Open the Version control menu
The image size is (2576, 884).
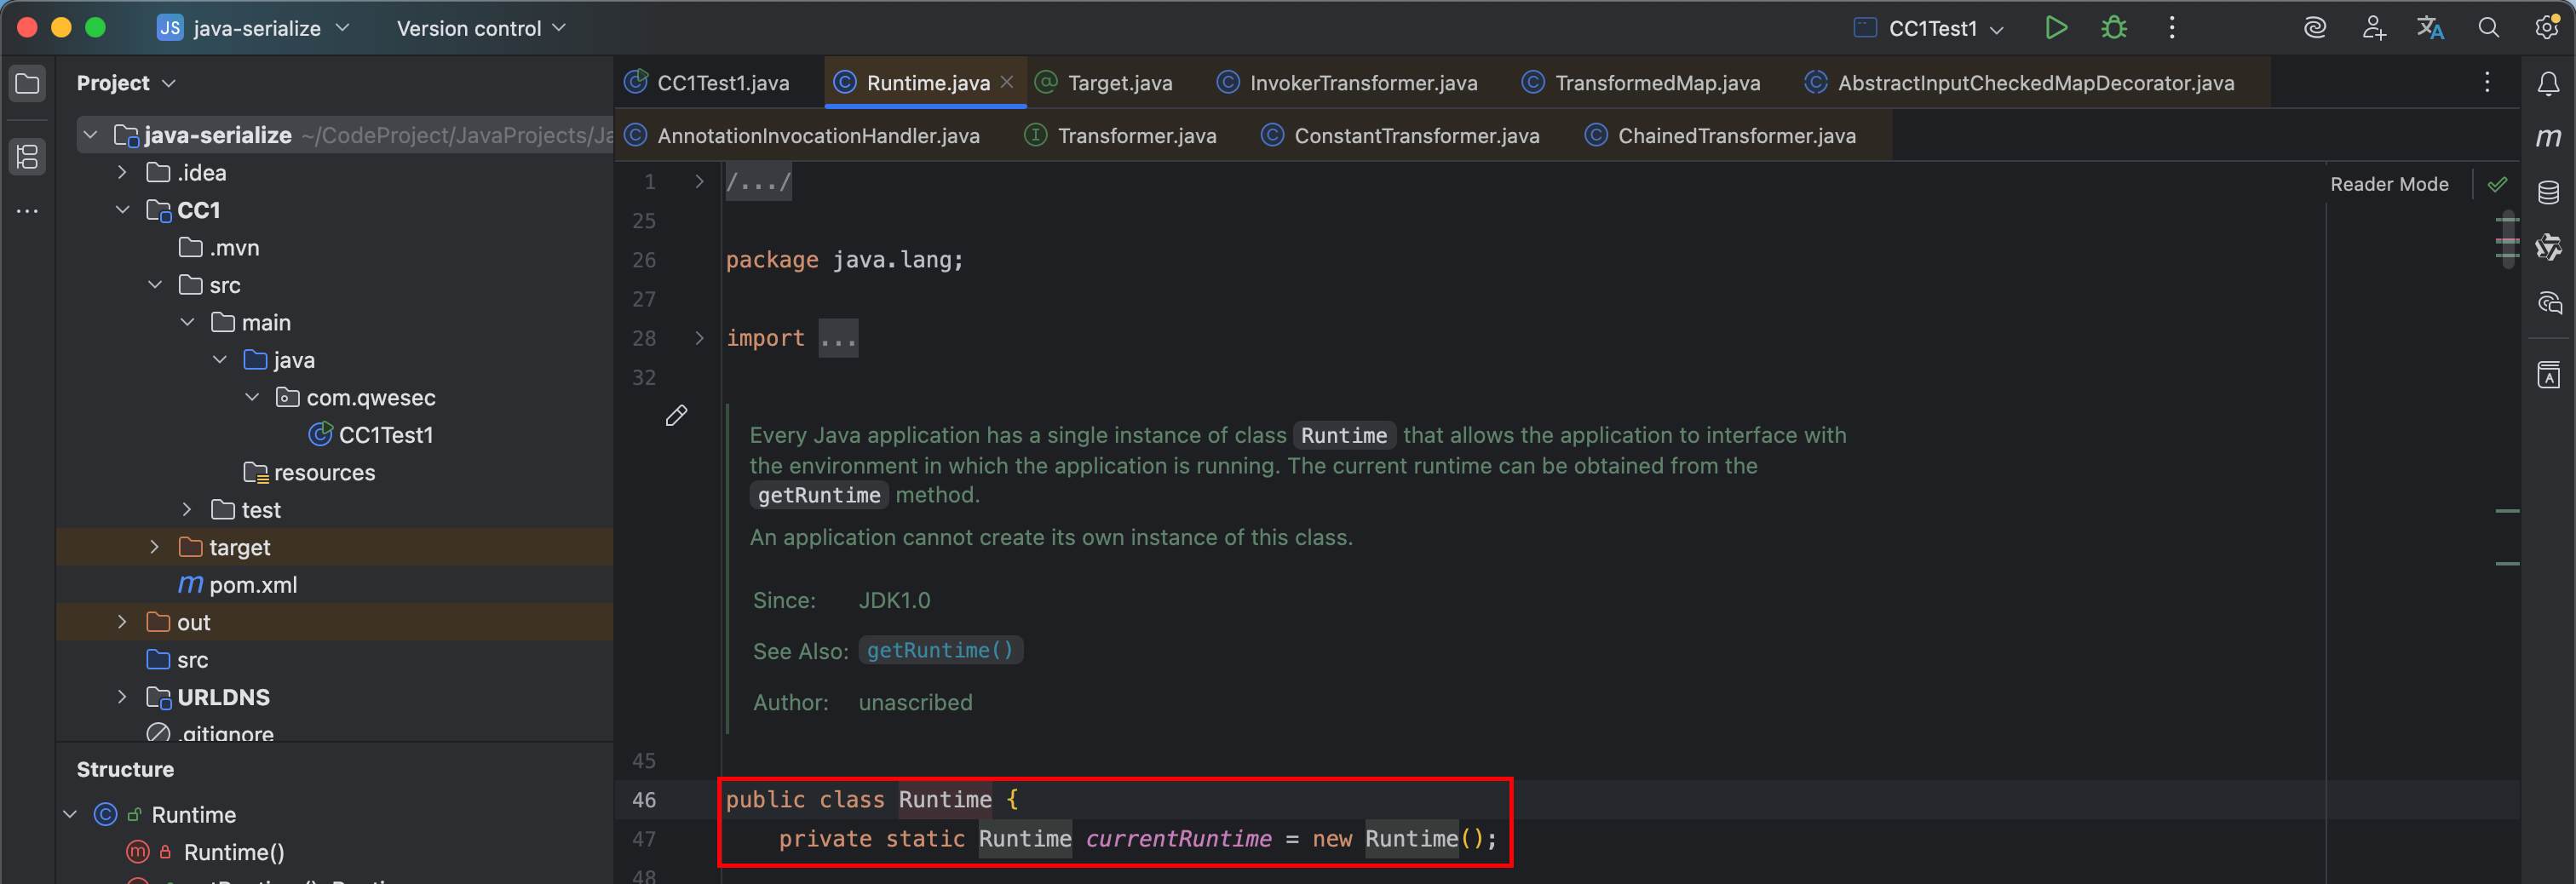coord(481,28)
